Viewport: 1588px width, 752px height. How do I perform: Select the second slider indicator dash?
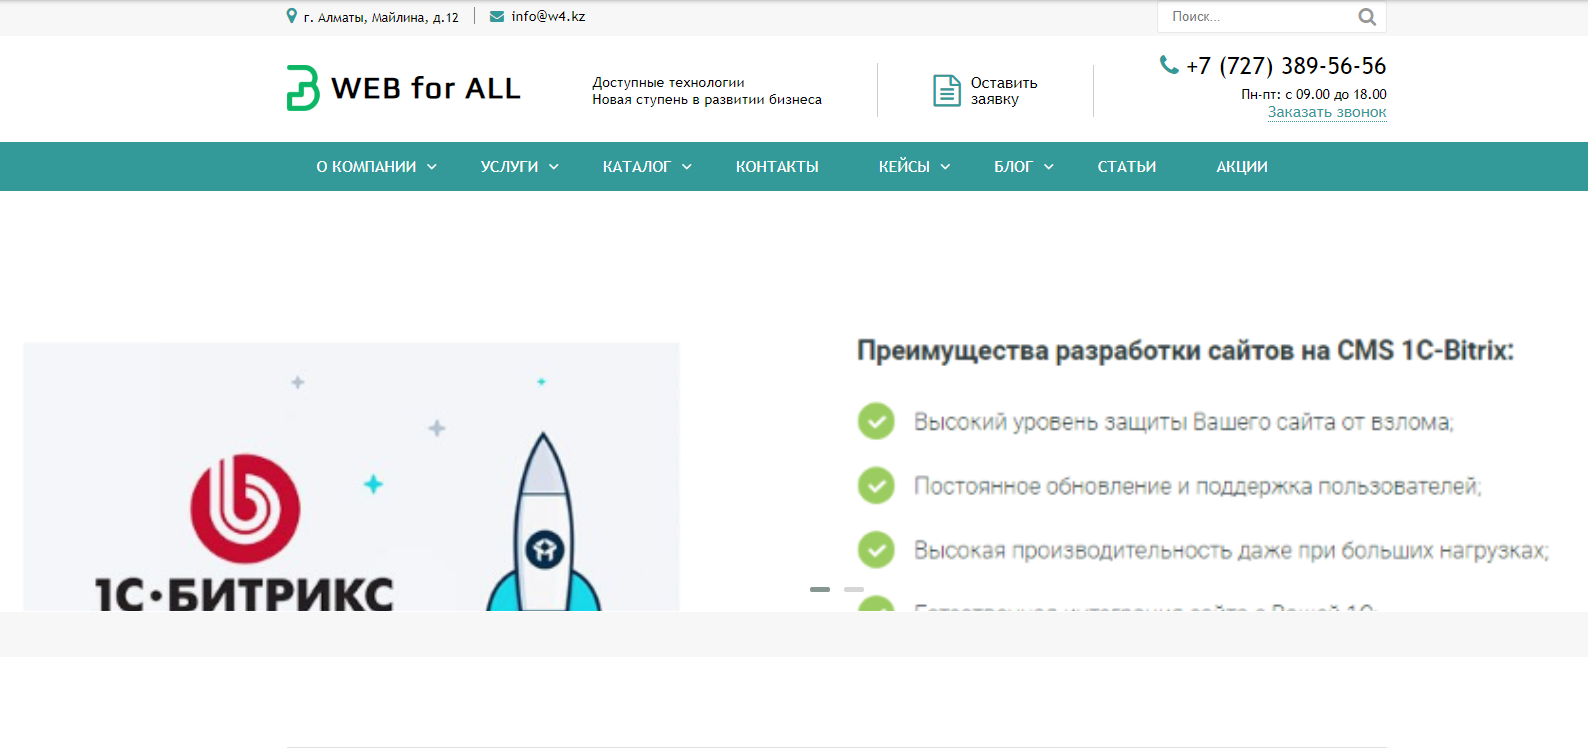(854, 589)
